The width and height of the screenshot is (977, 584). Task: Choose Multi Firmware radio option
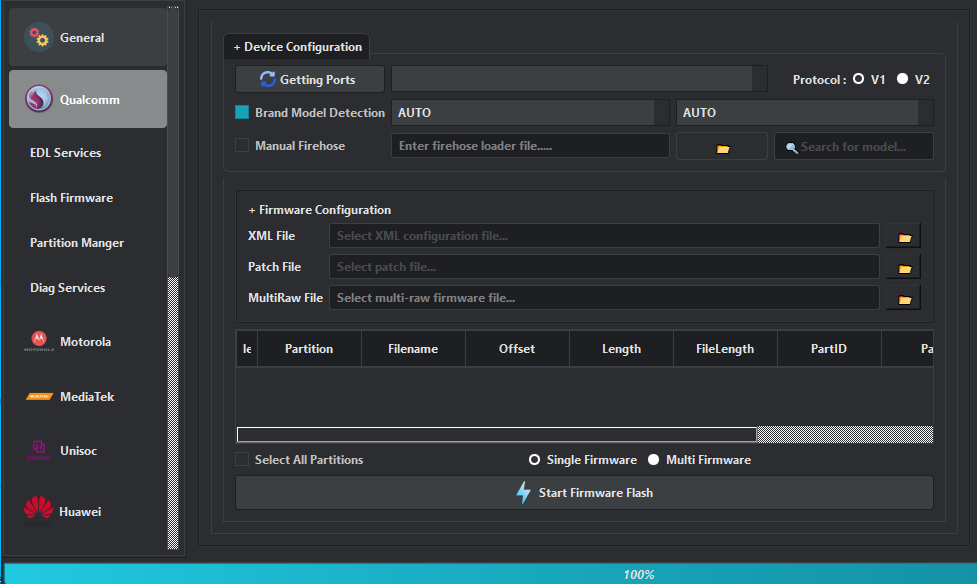654,460
